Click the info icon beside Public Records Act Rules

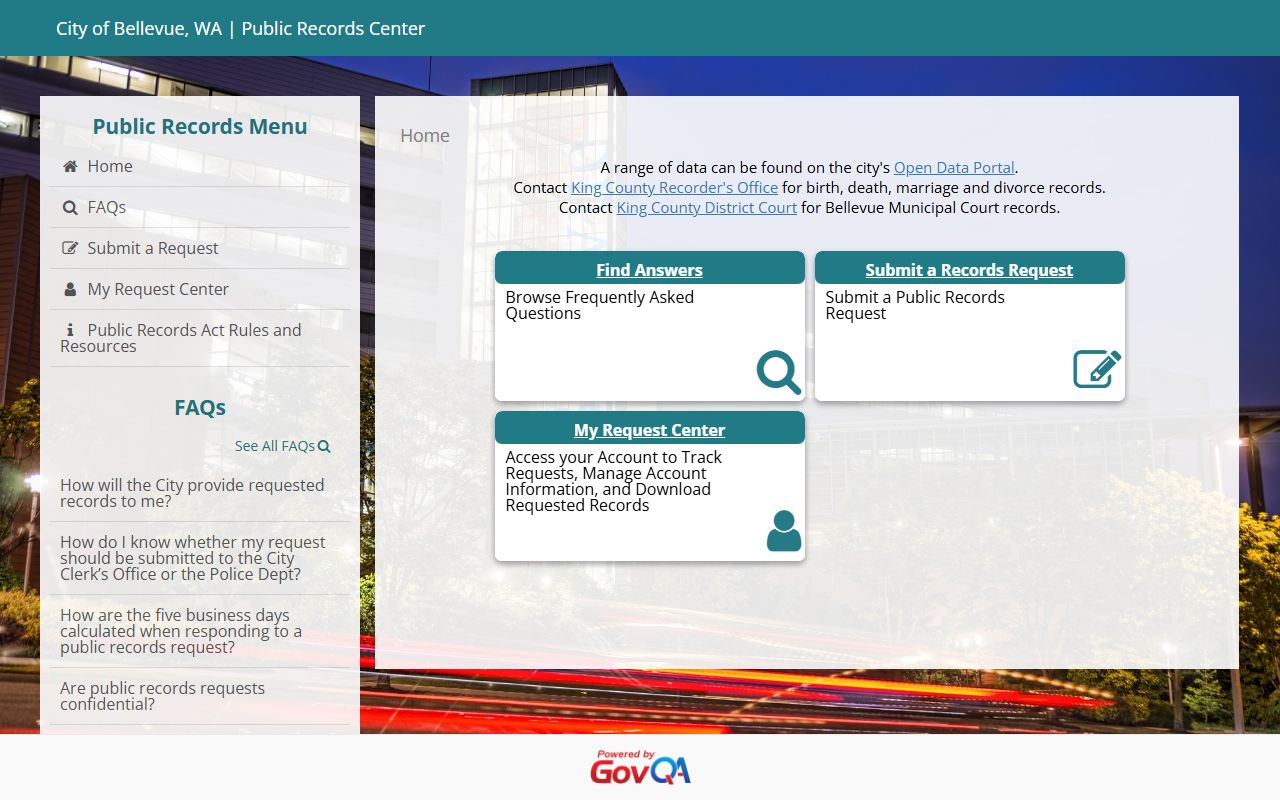pyautogui.click(x=70, y=330)
